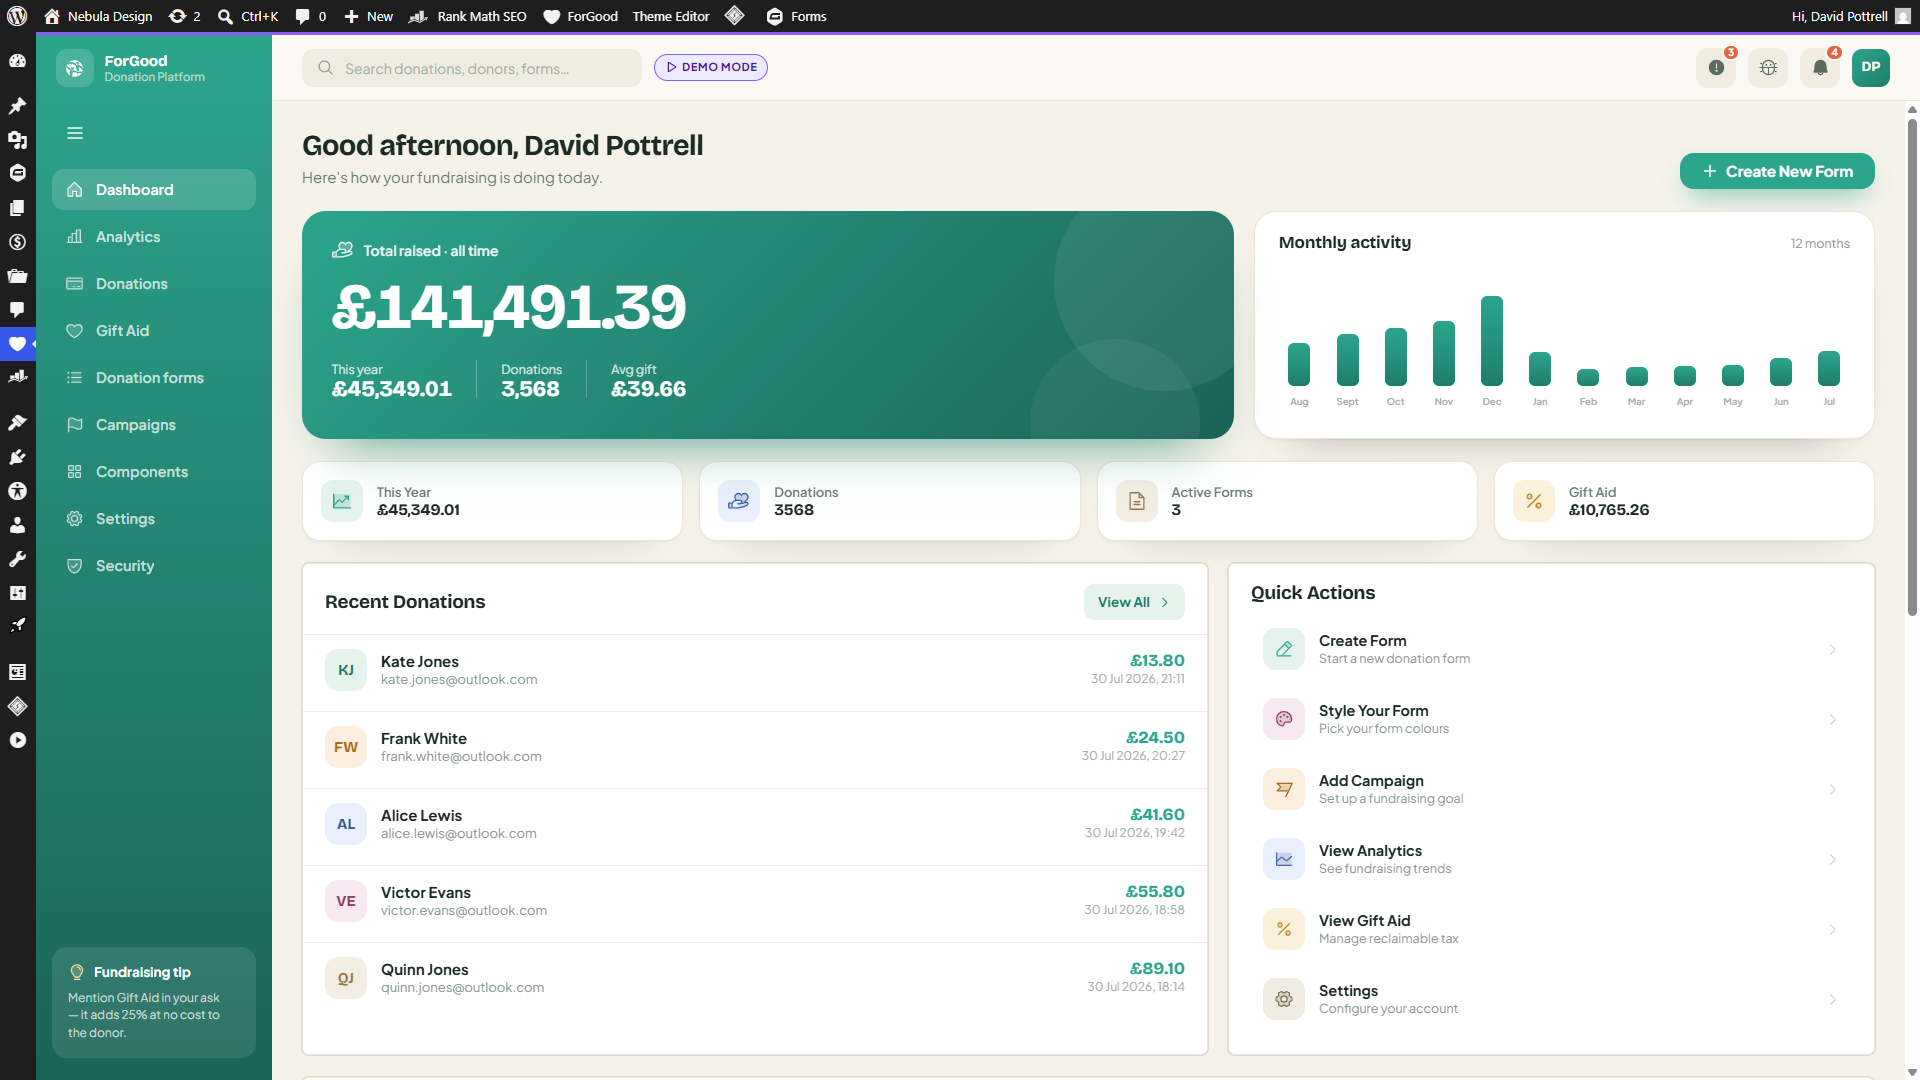Image resolution: width=1920 pixels, height=1080 pixels.
Task: Click the Forms admin bar link
Action: coord(797,16)
